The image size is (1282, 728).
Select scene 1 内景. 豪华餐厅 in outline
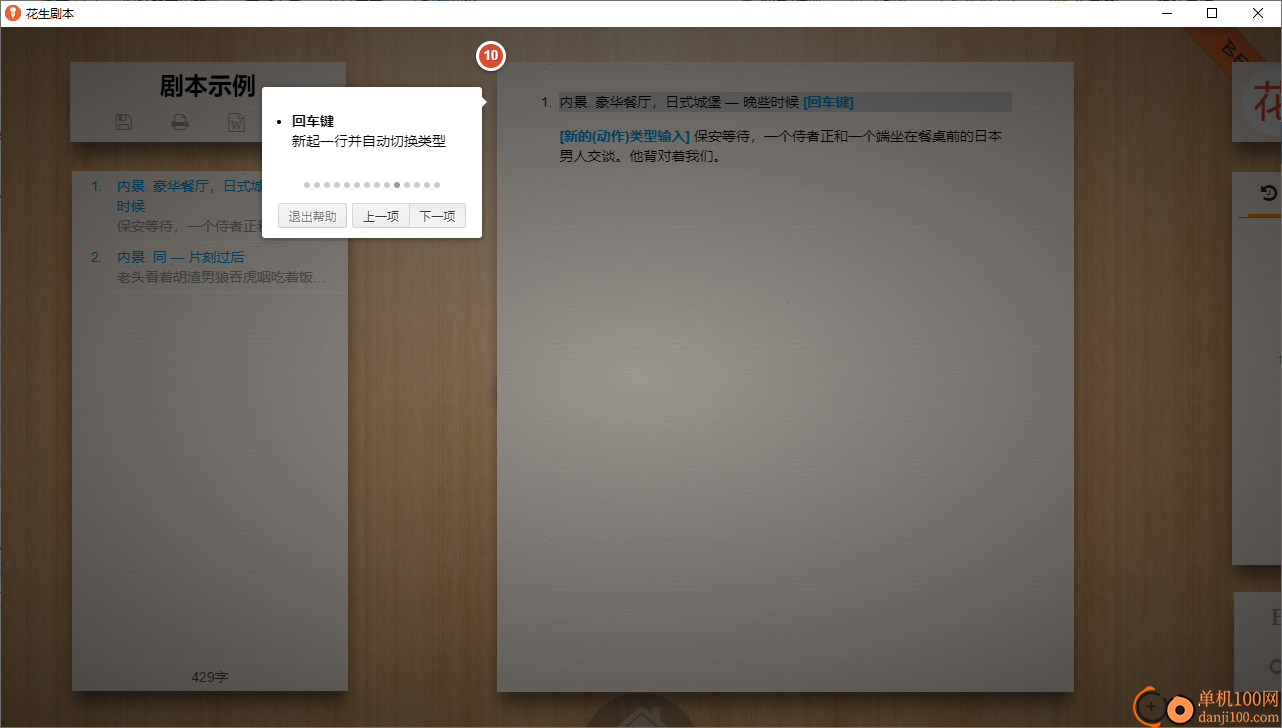coord(190,195)
